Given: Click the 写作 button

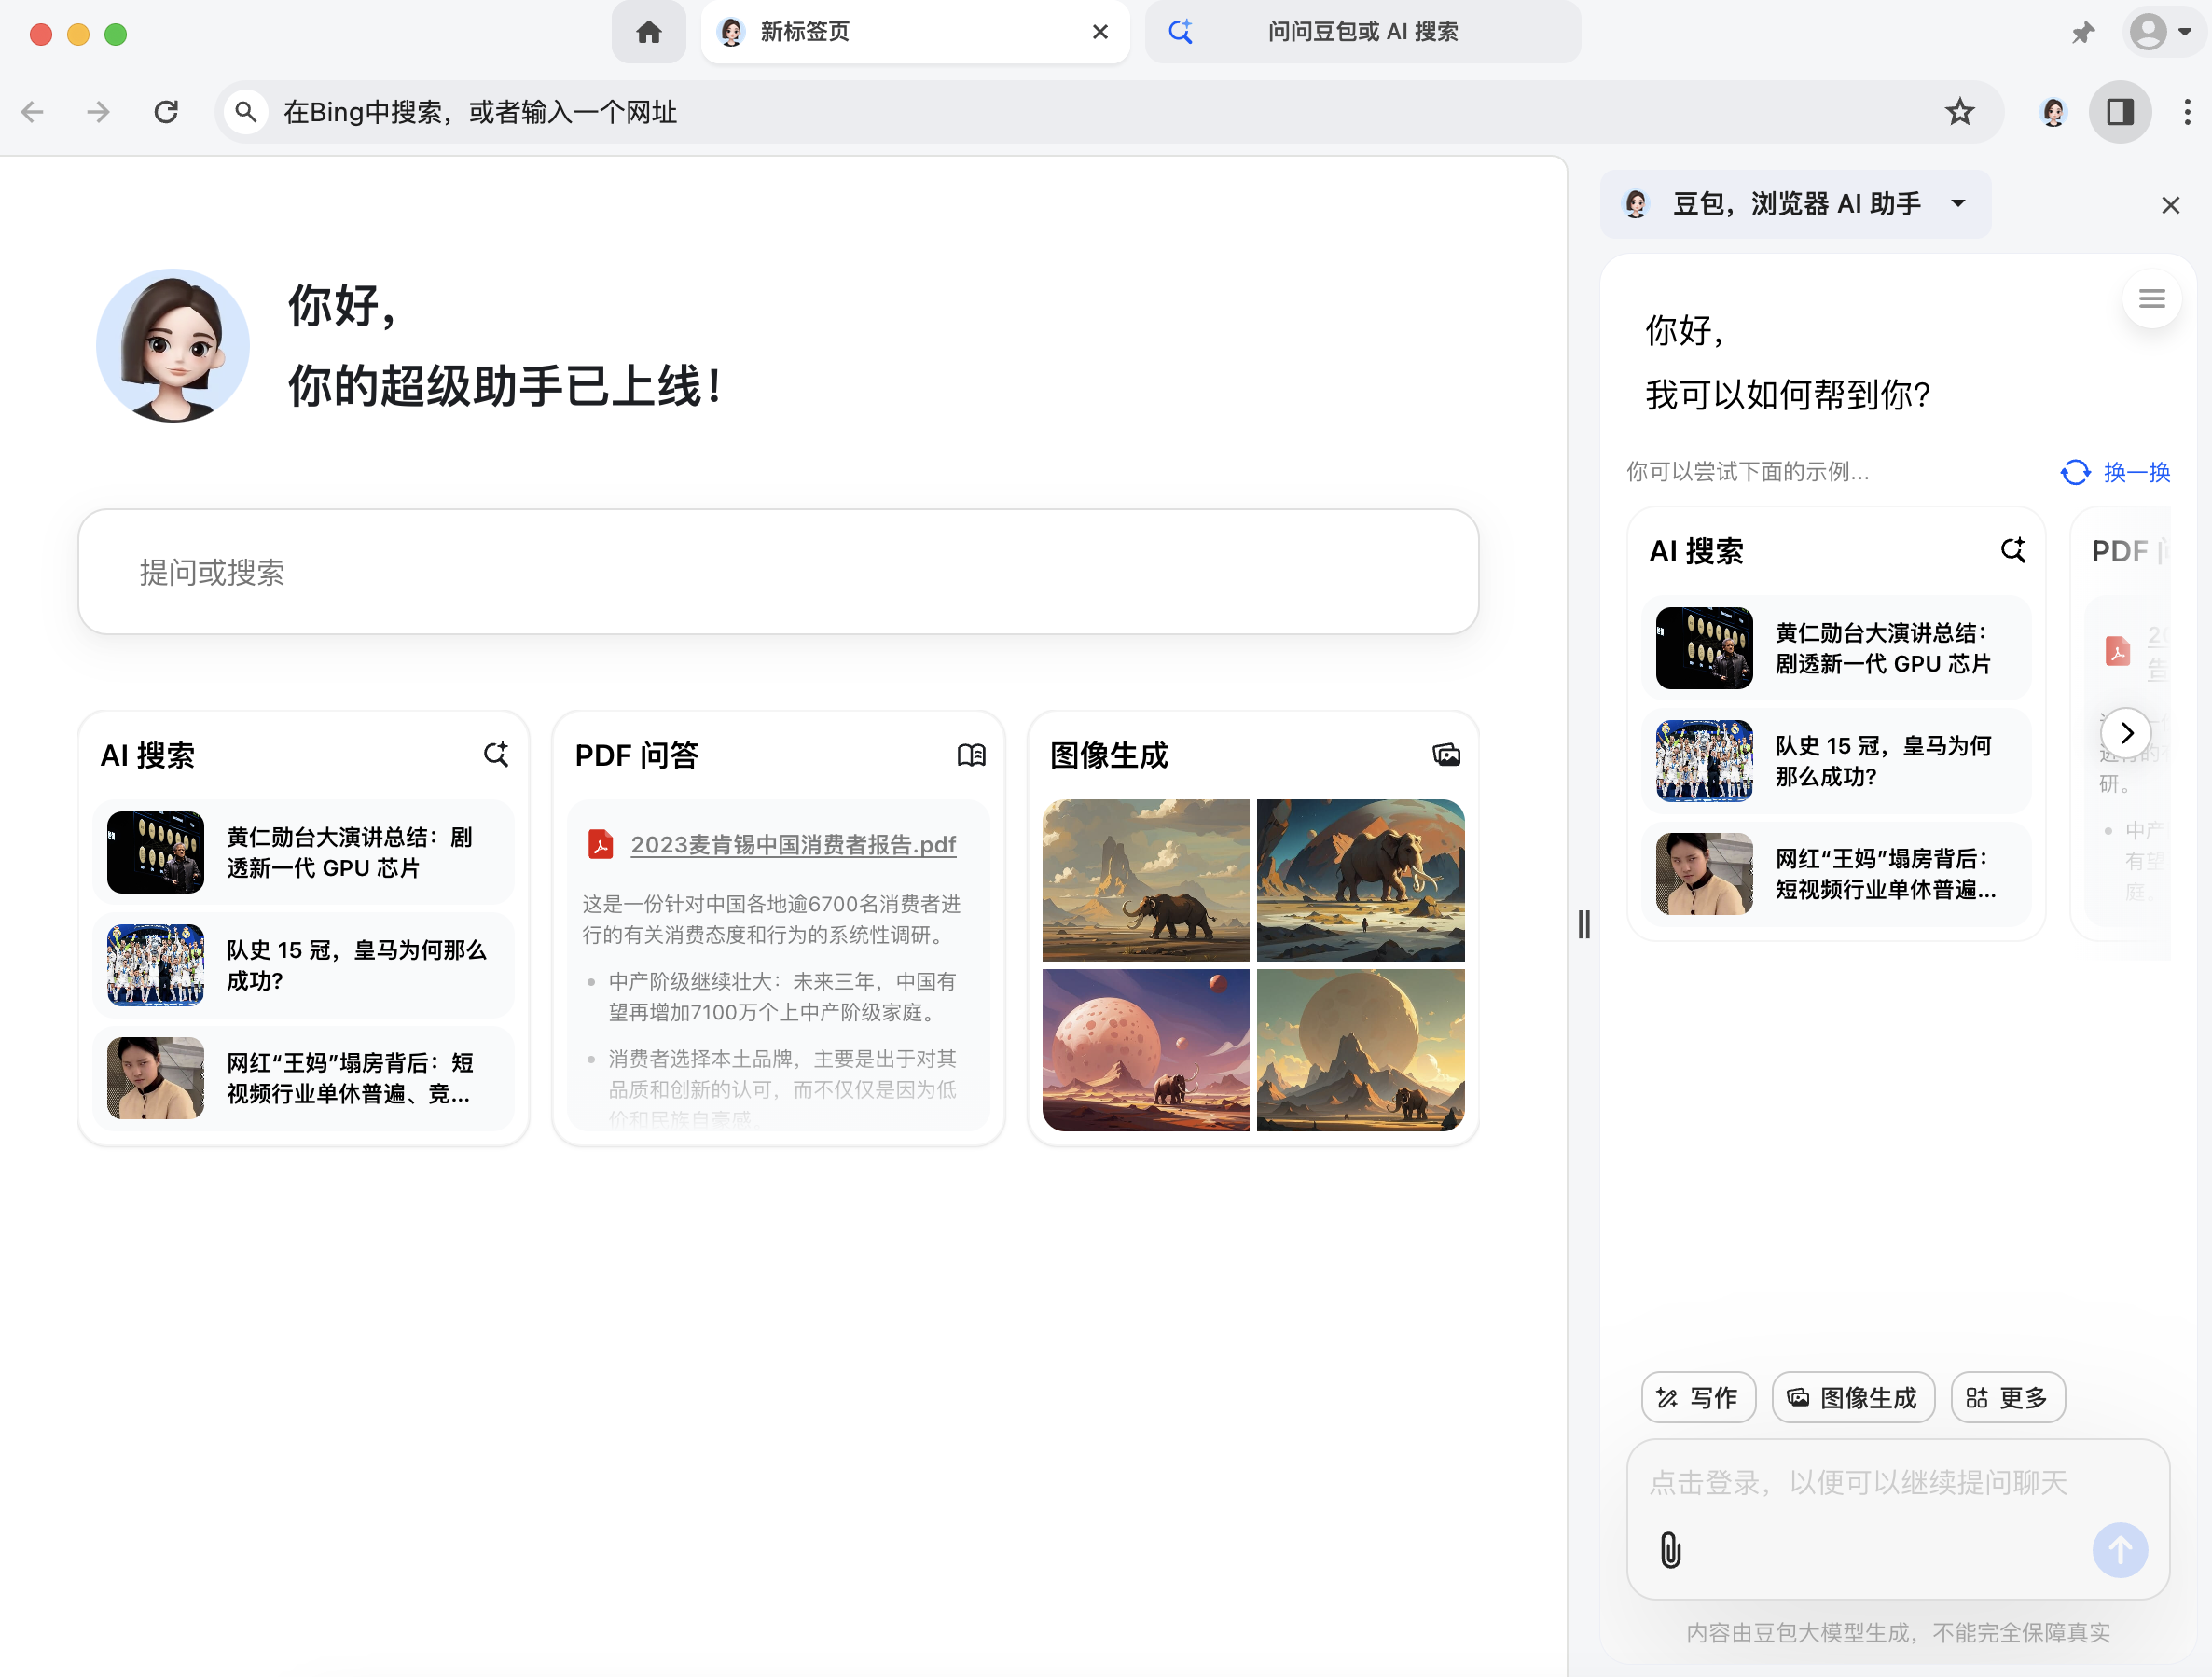Looking at the screenshot, I should pos(1698,1397).
